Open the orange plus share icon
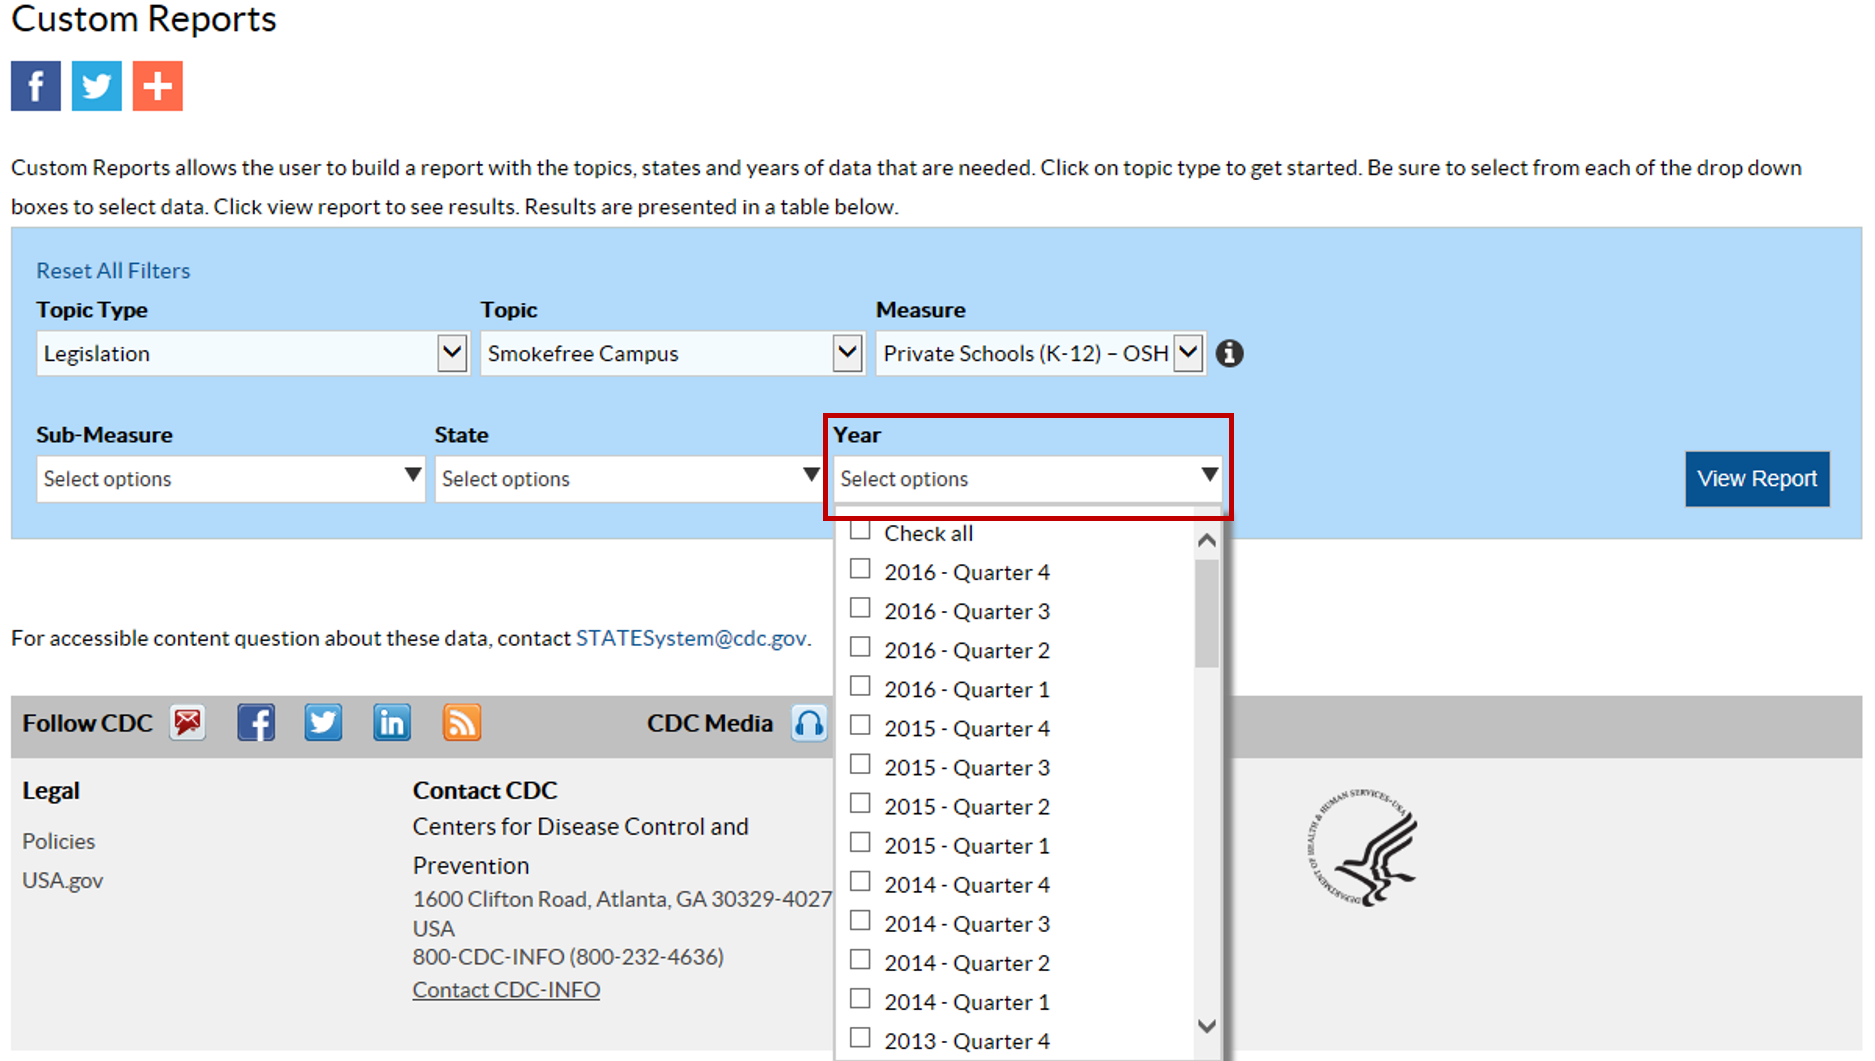 [x=158, y=86]
